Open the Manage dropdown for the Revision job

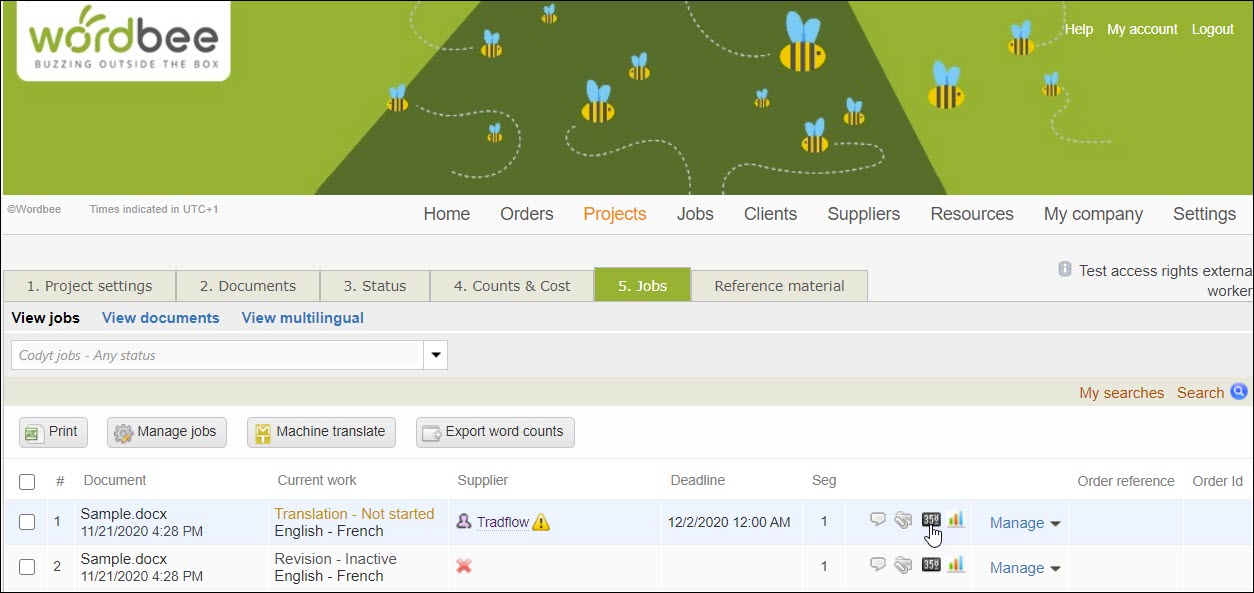pos(1023,567)
